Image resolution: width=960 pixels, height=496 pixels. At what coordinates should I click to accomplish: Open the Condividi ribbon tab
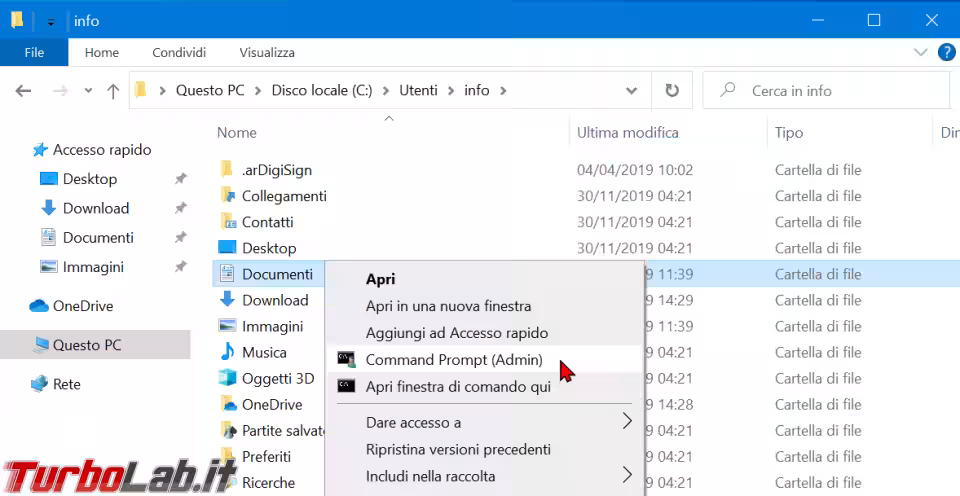click(x=179, y=53)
